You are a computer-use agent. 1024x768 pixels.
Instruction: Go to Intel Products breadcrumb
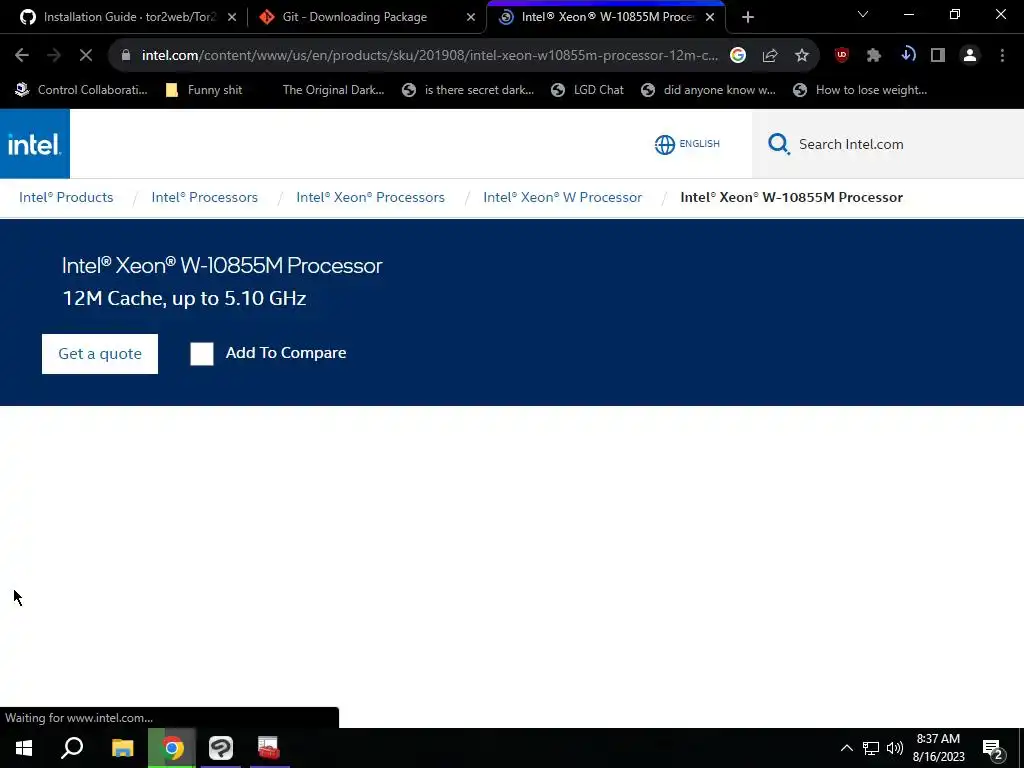click(x=66, y=197)
